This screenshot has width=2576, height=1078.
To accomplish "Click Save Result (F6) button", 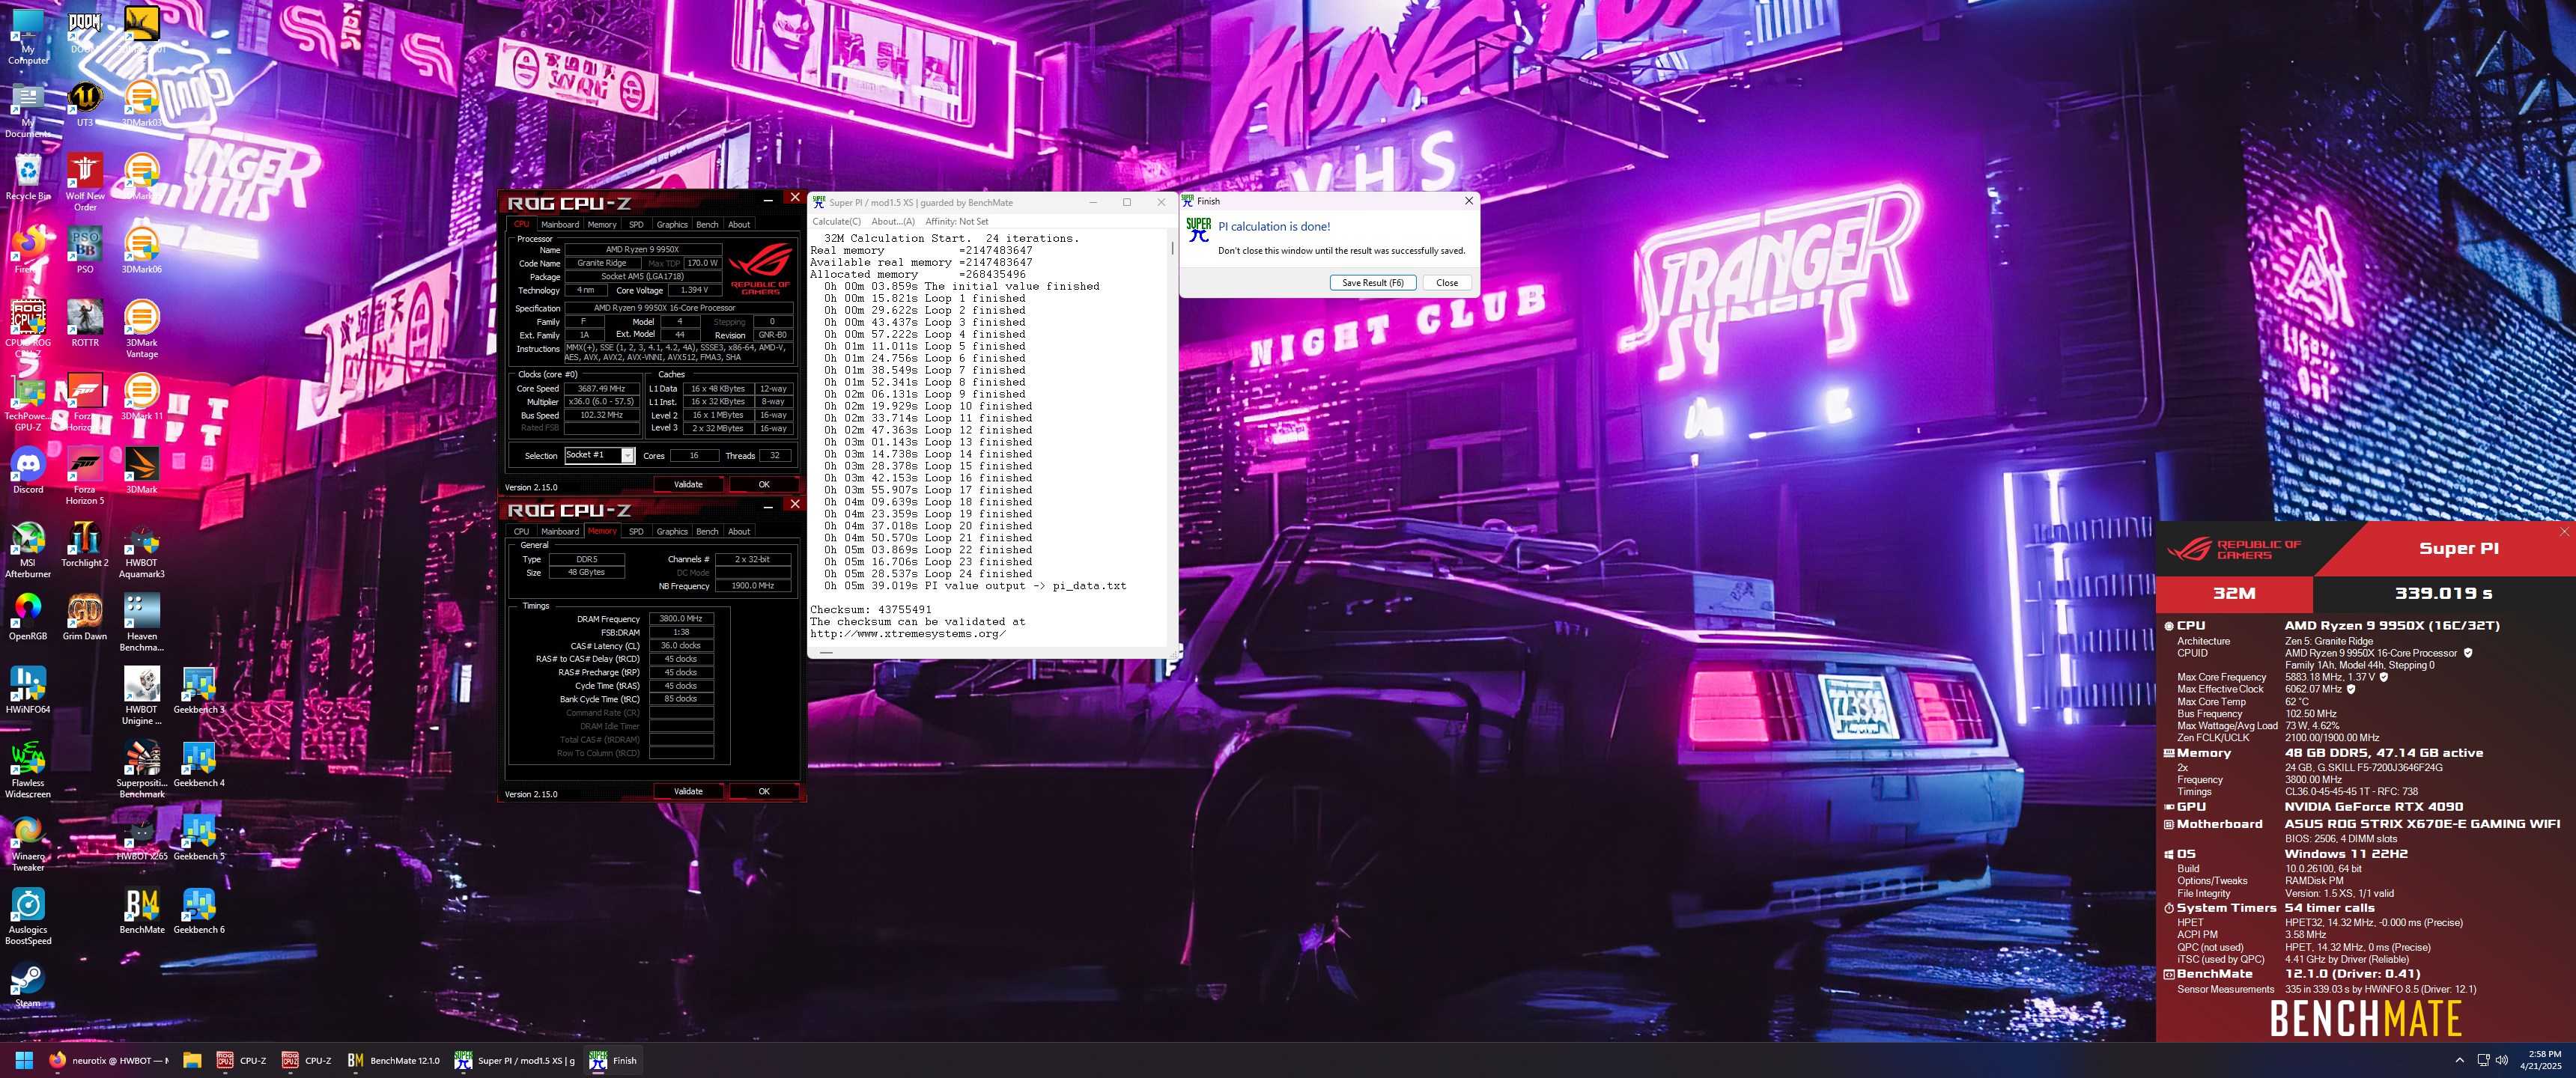I will pyautogui.click(x=1372, y=282).
